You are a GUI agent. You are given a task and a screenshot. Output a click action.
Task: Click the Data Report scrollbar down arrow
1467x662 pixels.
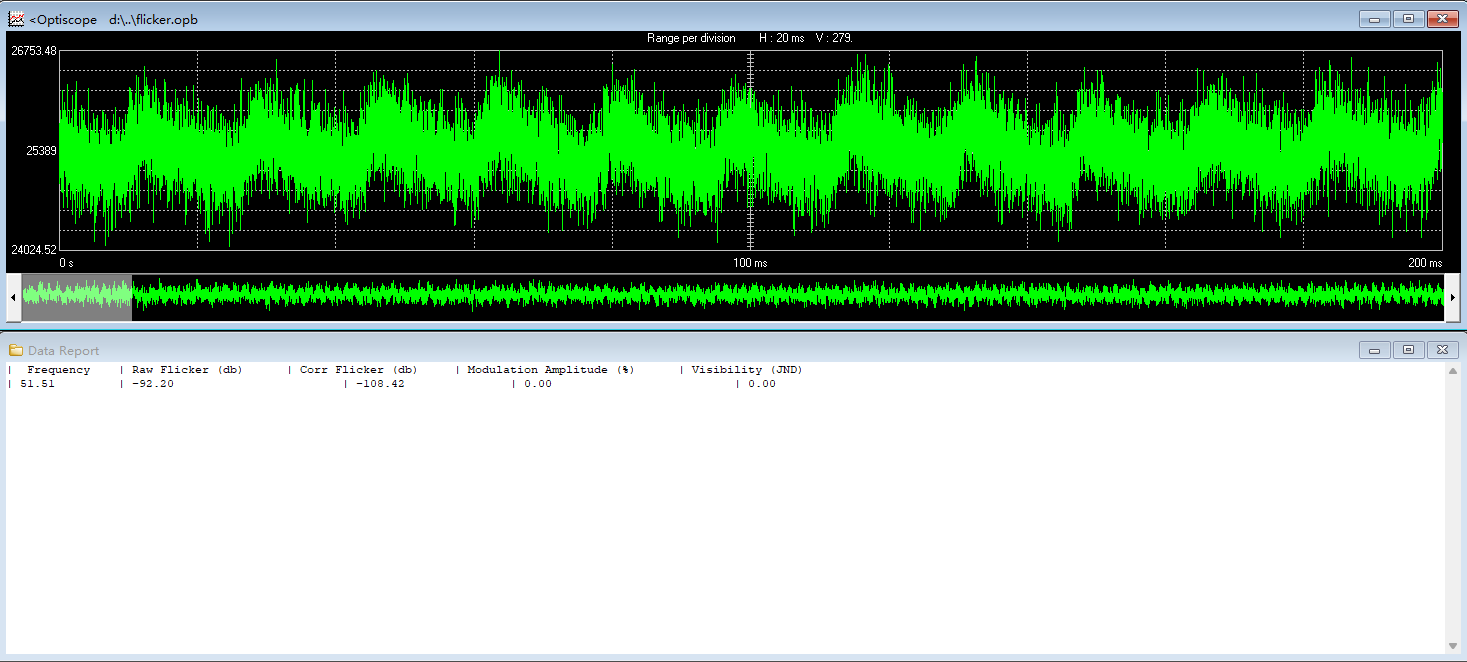coord(1453,646)
